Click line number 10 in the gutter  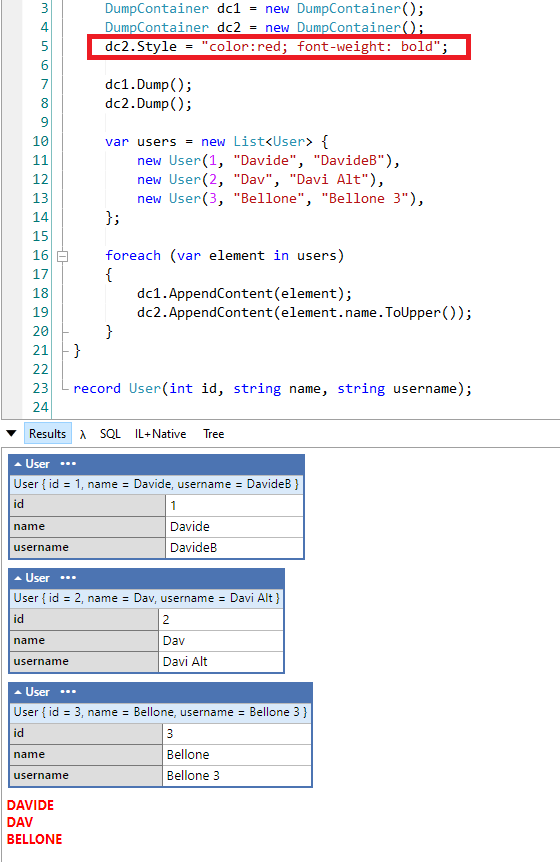tap(40, 141)
